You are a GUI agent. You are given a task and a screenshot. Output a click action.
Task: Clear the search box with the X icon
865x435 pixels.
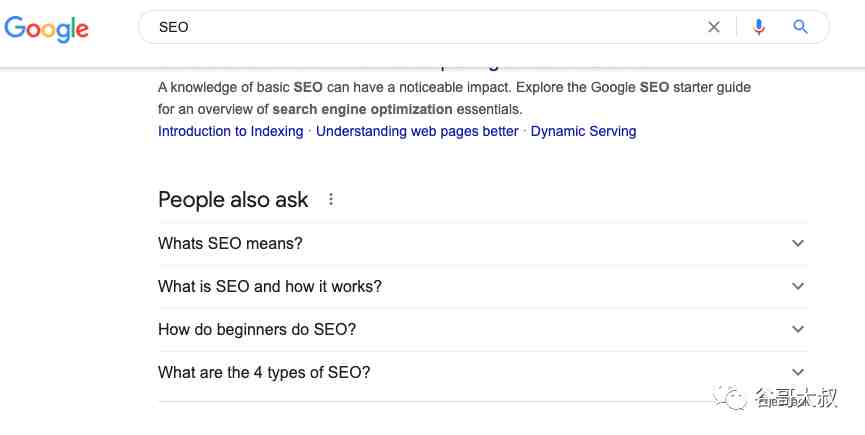pyautogui.click(x=714, y=27)
